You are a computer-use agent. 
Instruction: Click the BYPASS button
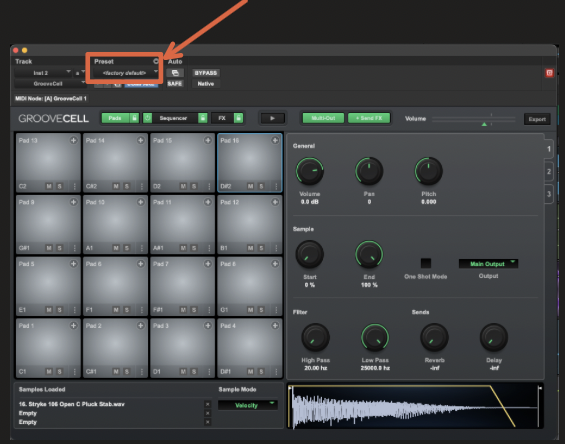(206, 73)
